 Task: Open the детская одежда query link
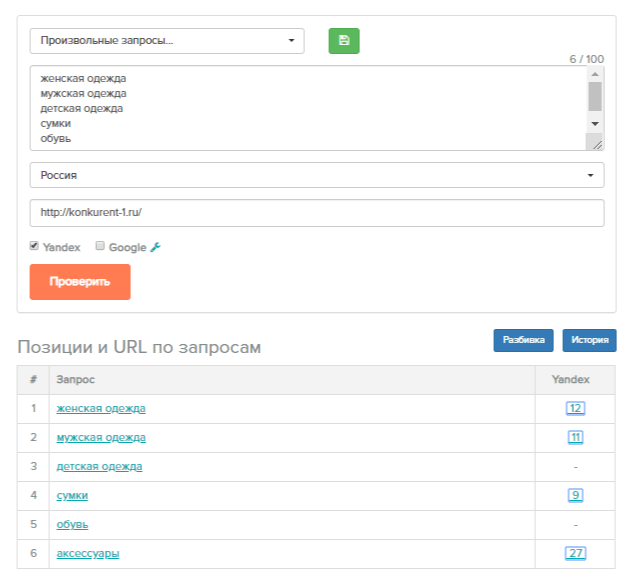pyautogui.click(x=99, y=466)
